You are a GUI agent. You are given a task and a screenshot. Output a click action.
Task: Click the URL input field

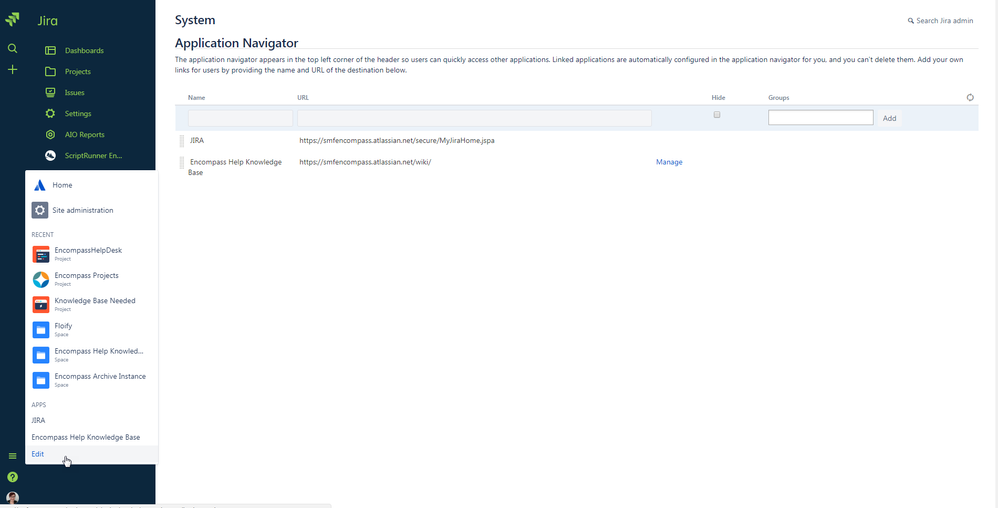click(x=474, y=118)
